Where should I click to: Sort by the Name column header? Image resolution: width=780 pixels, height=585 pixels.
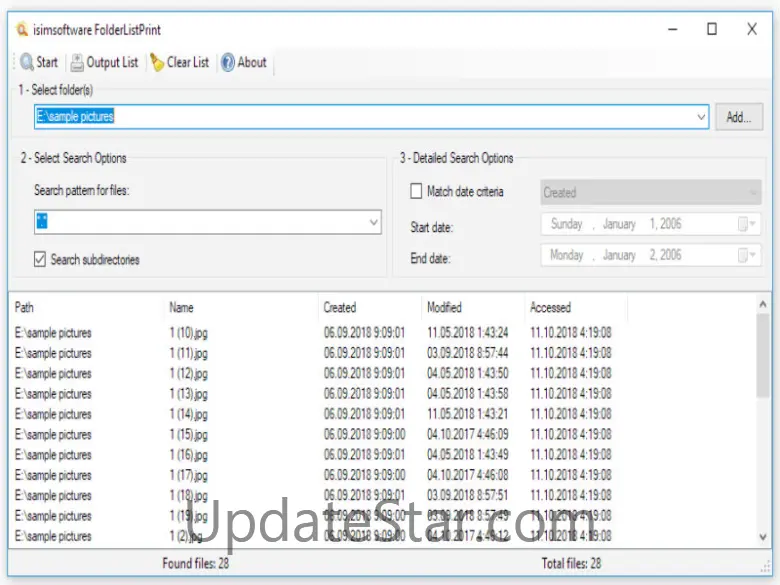click(x=181, y=307)
